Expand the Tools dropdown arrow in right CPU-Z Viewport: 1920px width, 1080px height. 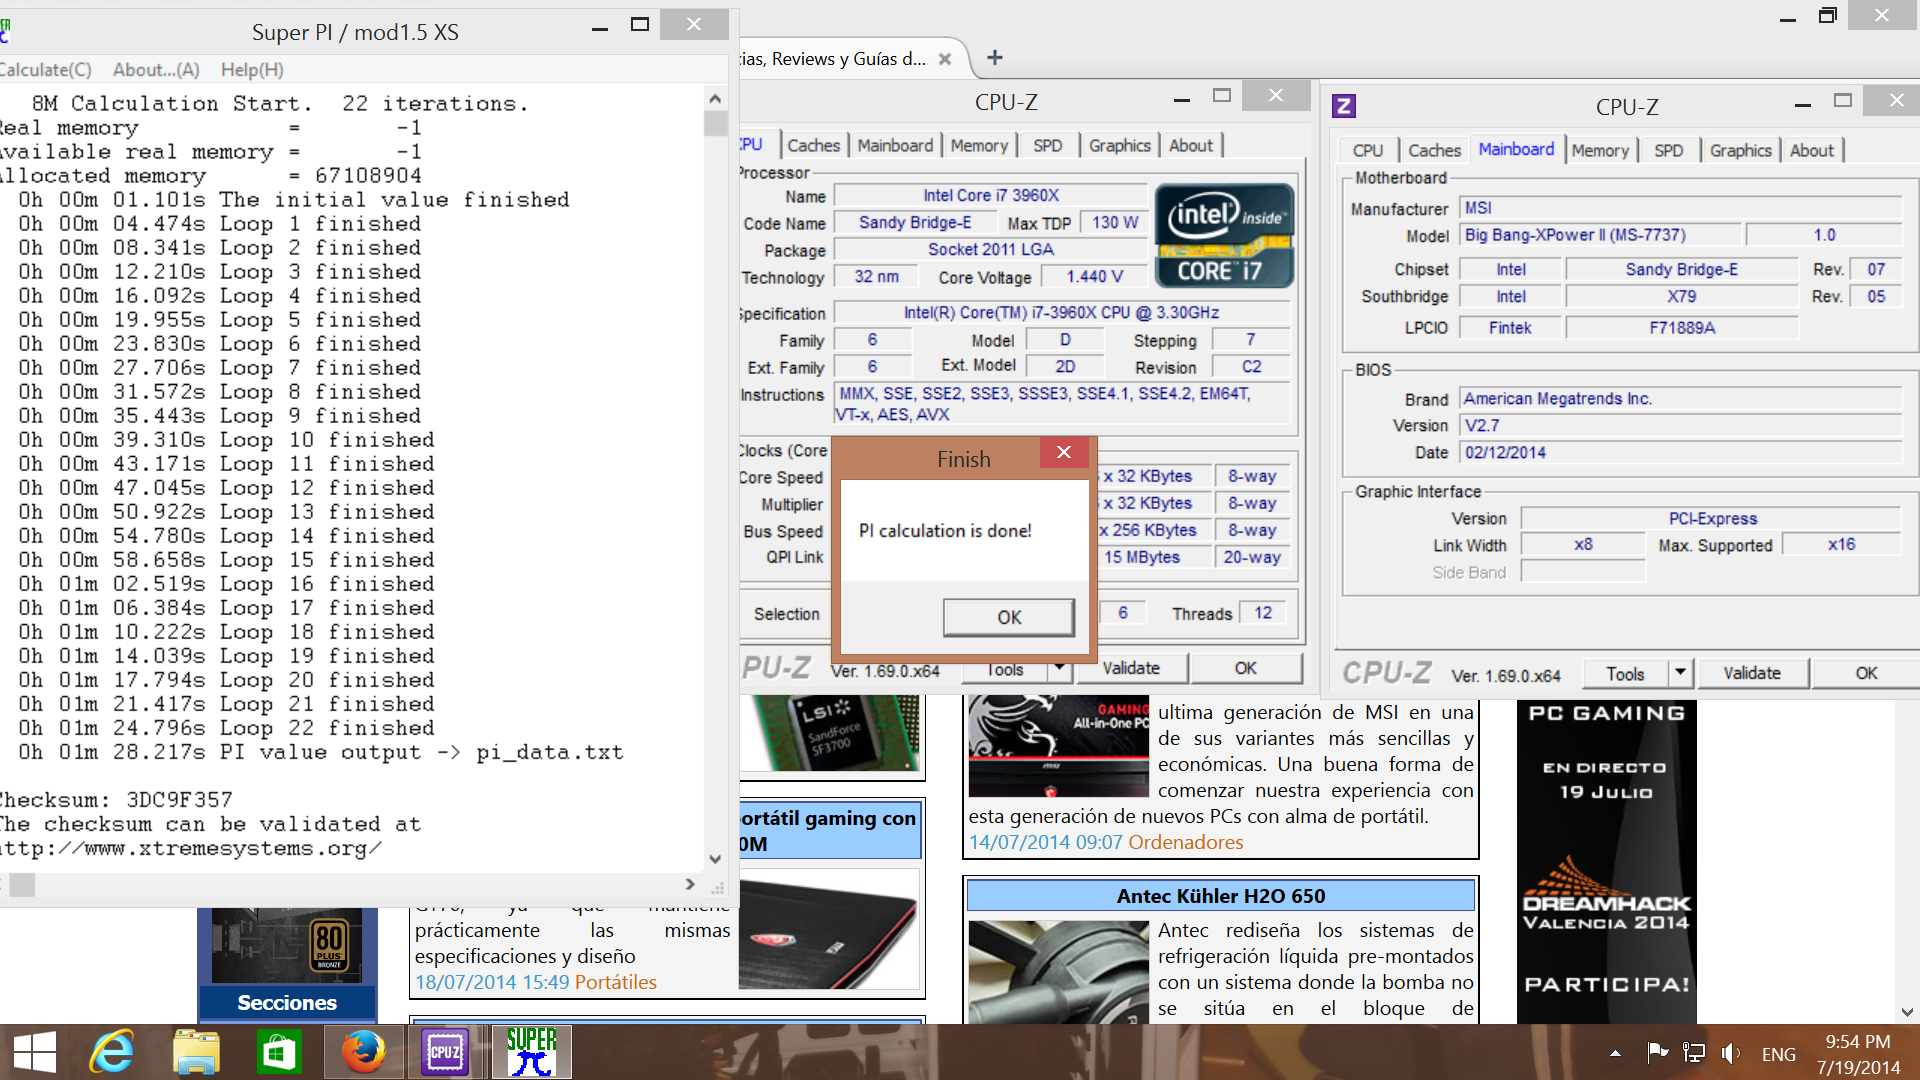1680,673
